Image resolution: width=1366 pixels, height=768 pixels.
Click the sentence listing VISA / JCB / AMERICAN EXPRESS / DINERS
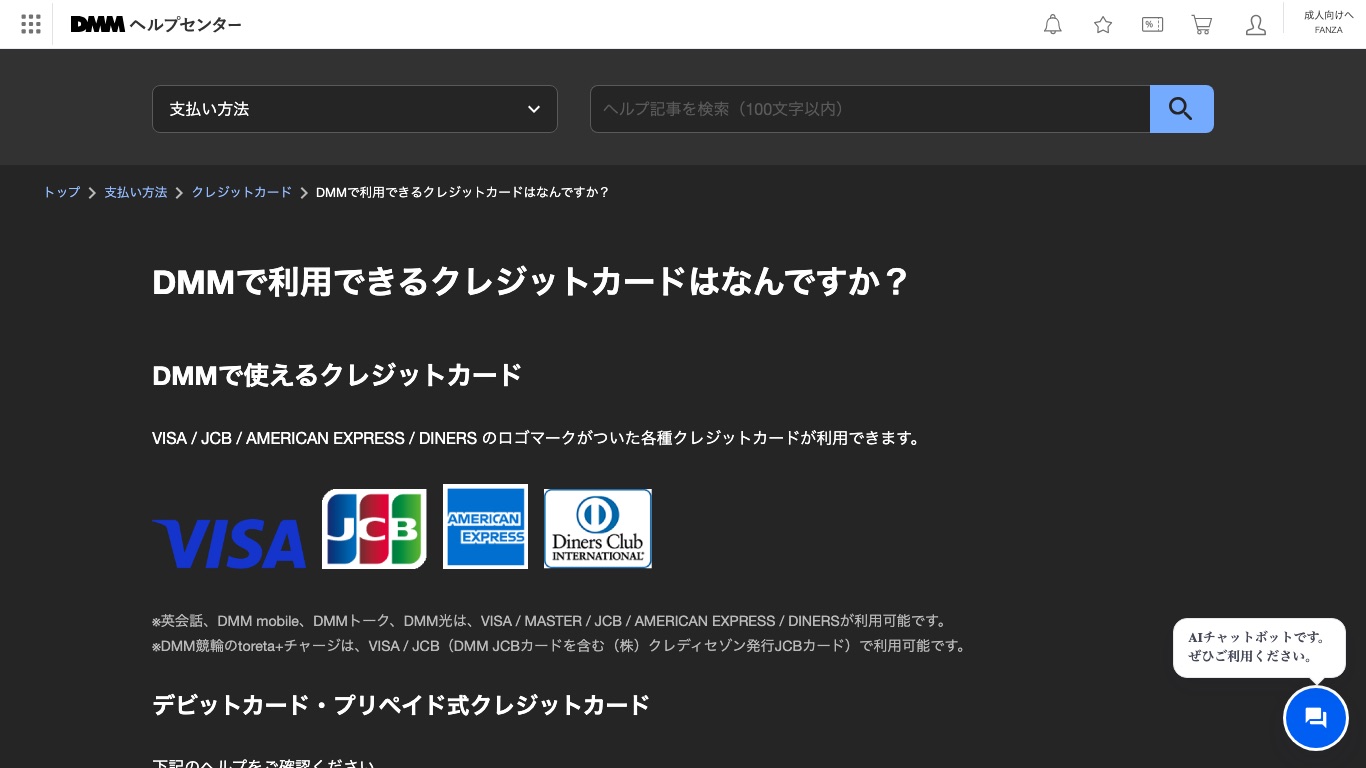[x=538, y=438]
